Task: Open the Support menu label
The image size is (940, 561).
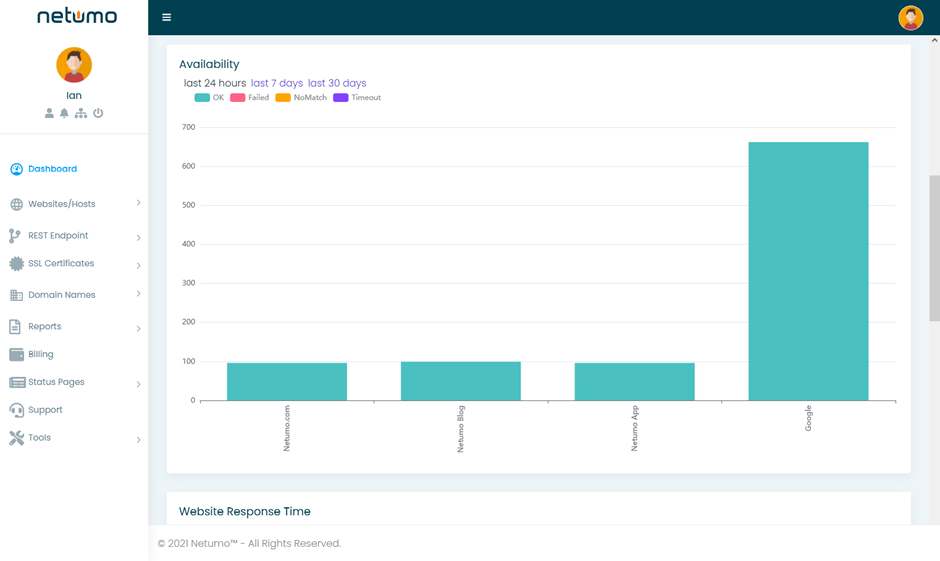Action: (x=46, y=410)
